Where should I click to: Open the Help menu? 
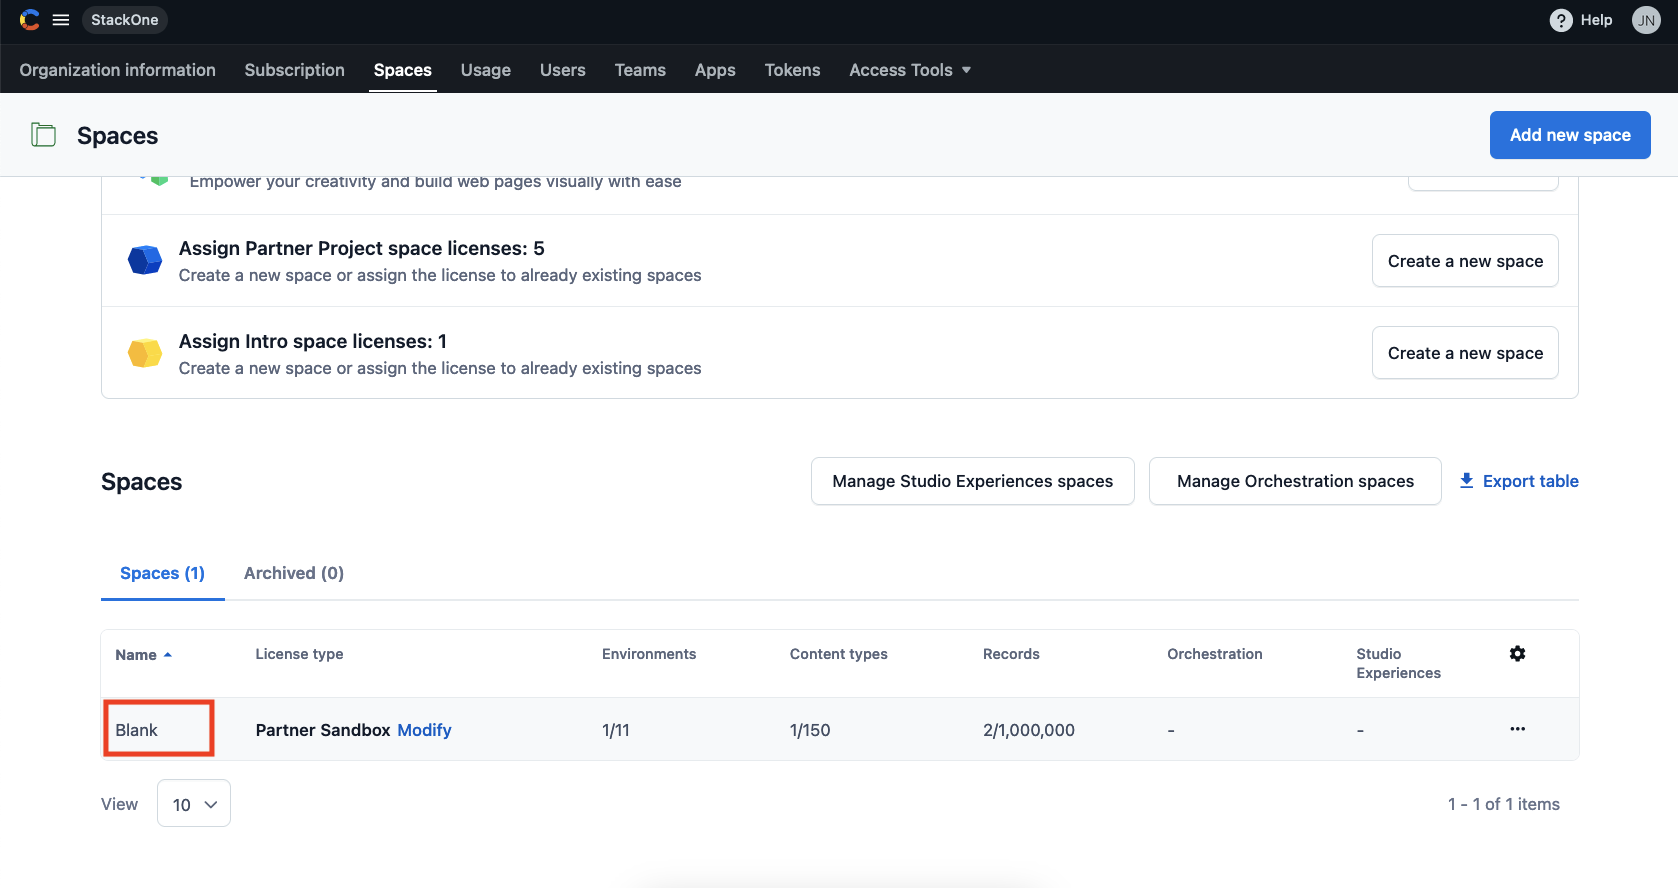point(1581,20)
